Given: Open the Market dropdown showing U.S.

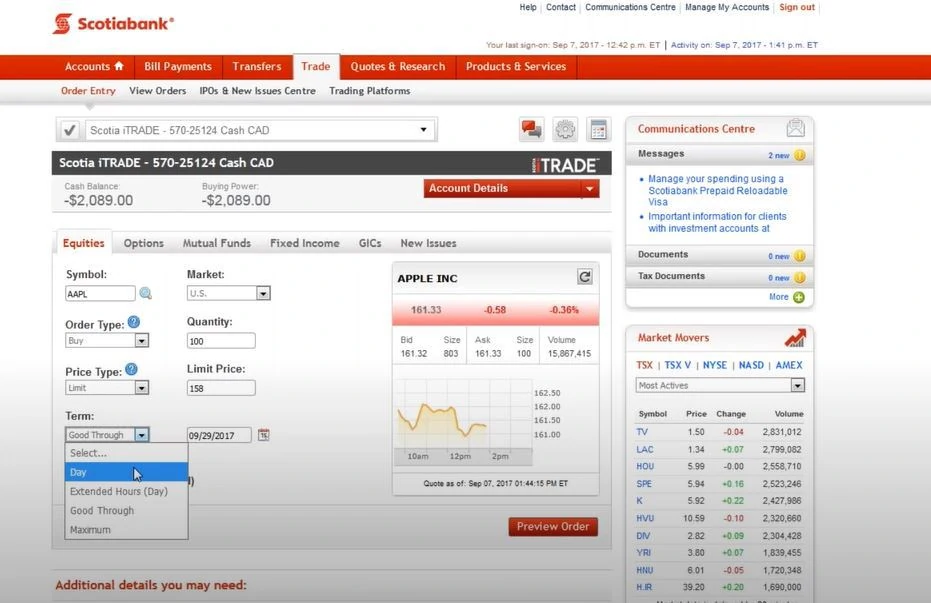Looking at the screenshot, I should pyautogui.click(x=229, y=294).
